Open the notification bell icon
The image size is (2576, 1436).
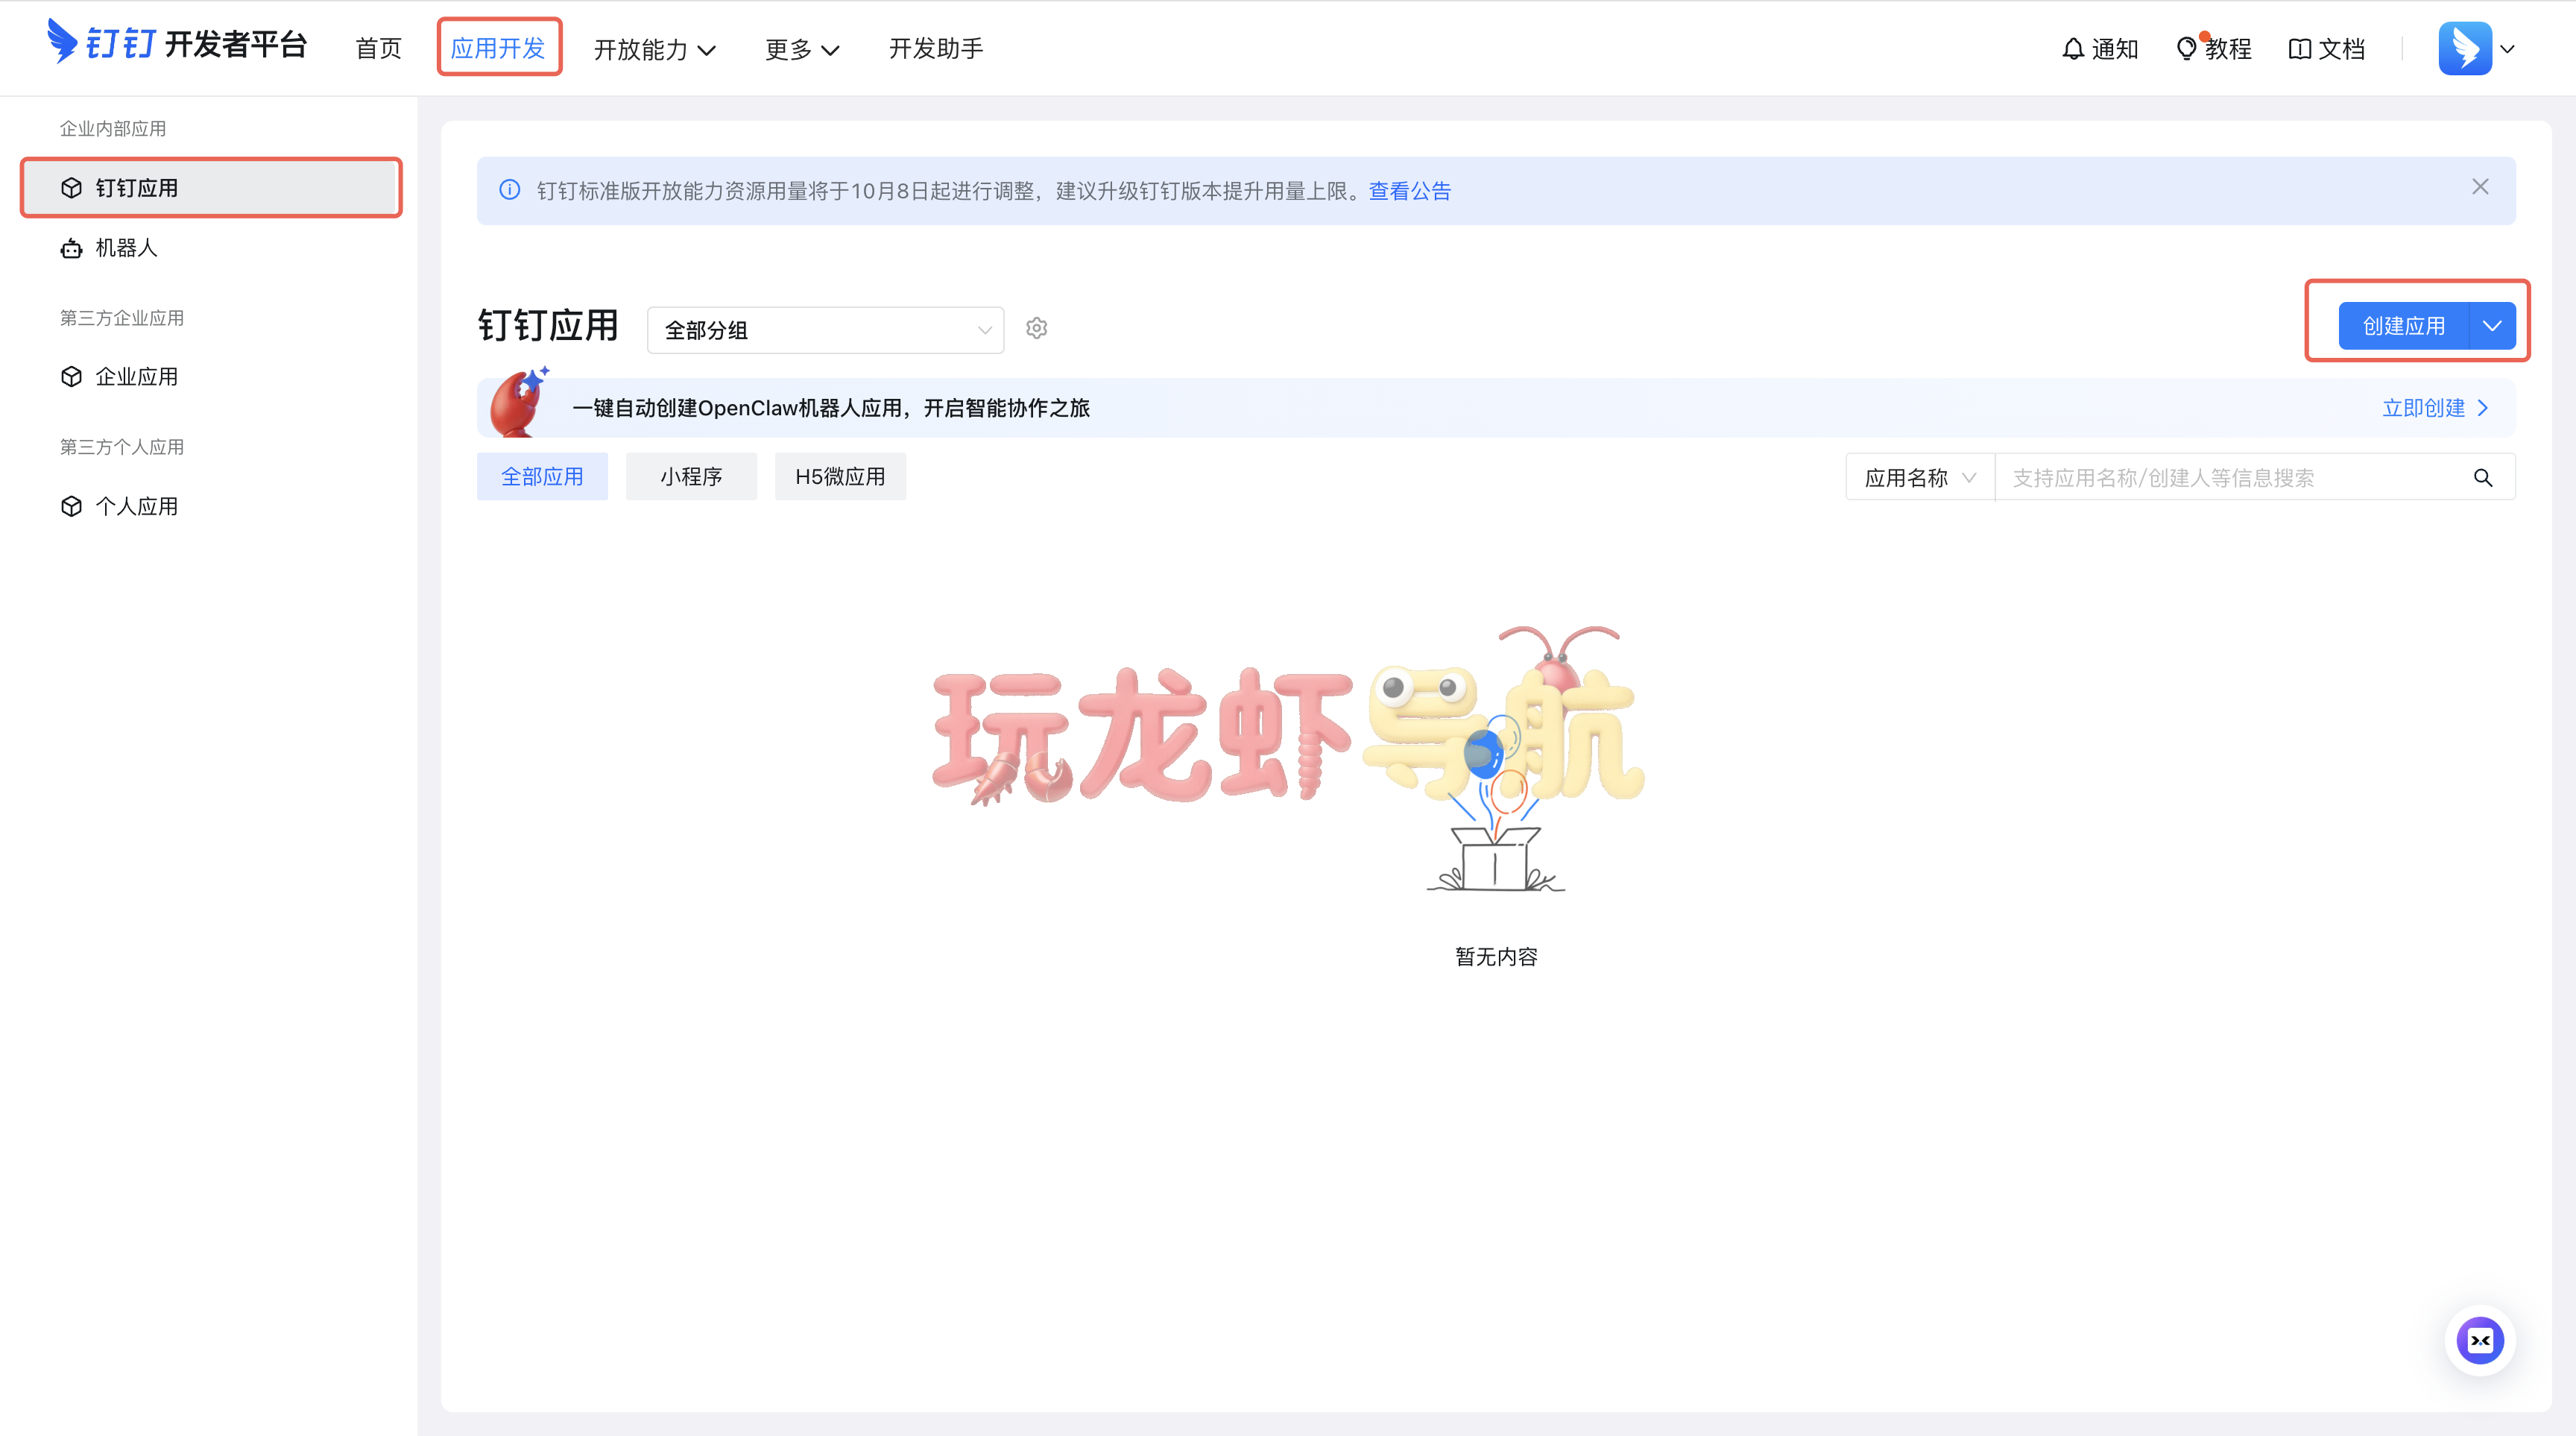tap(2073, 48)
